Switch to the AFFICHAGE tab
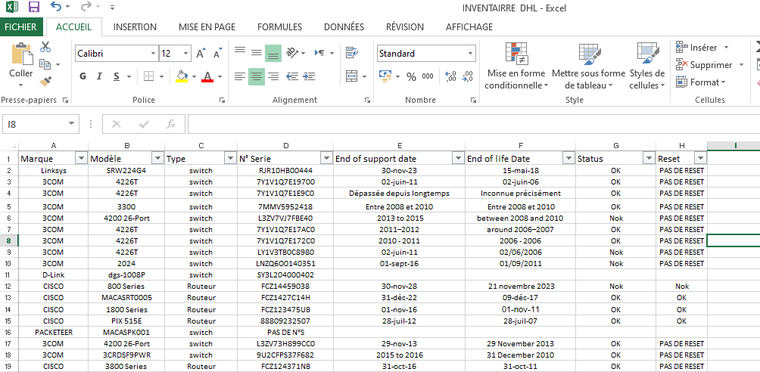Screen dimensions: 760x372 click(x=469, y=27)
